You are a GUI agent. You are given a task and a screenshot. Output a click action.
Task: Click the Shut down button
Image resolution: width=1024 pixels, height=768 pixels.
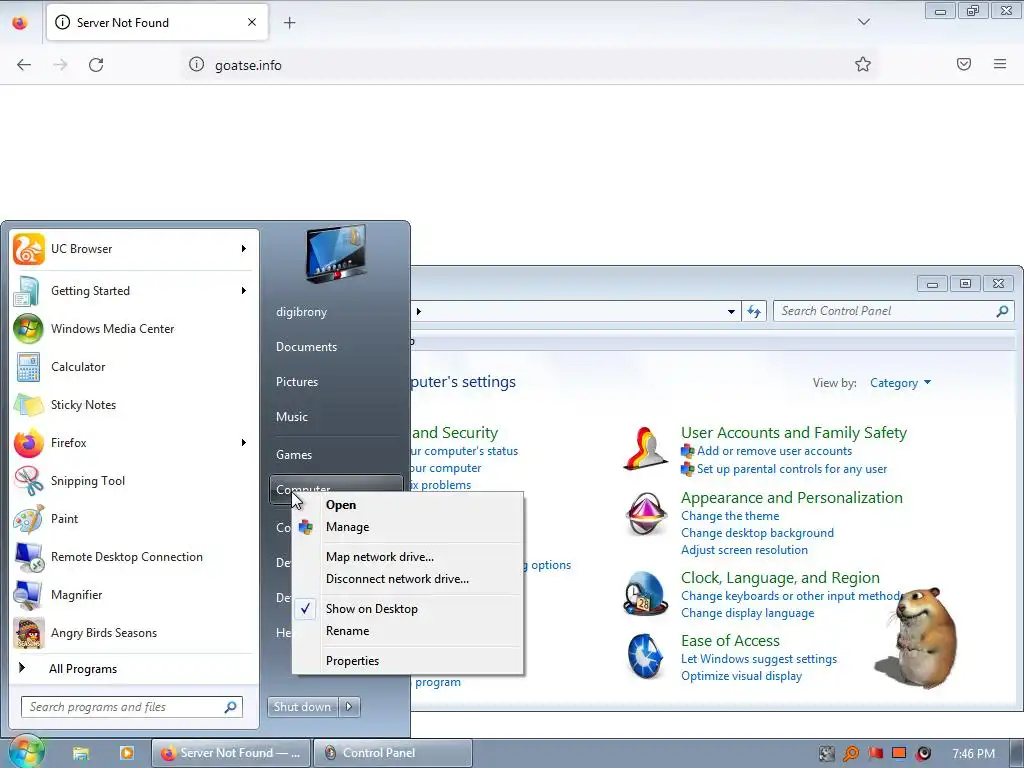coord(303,707)
